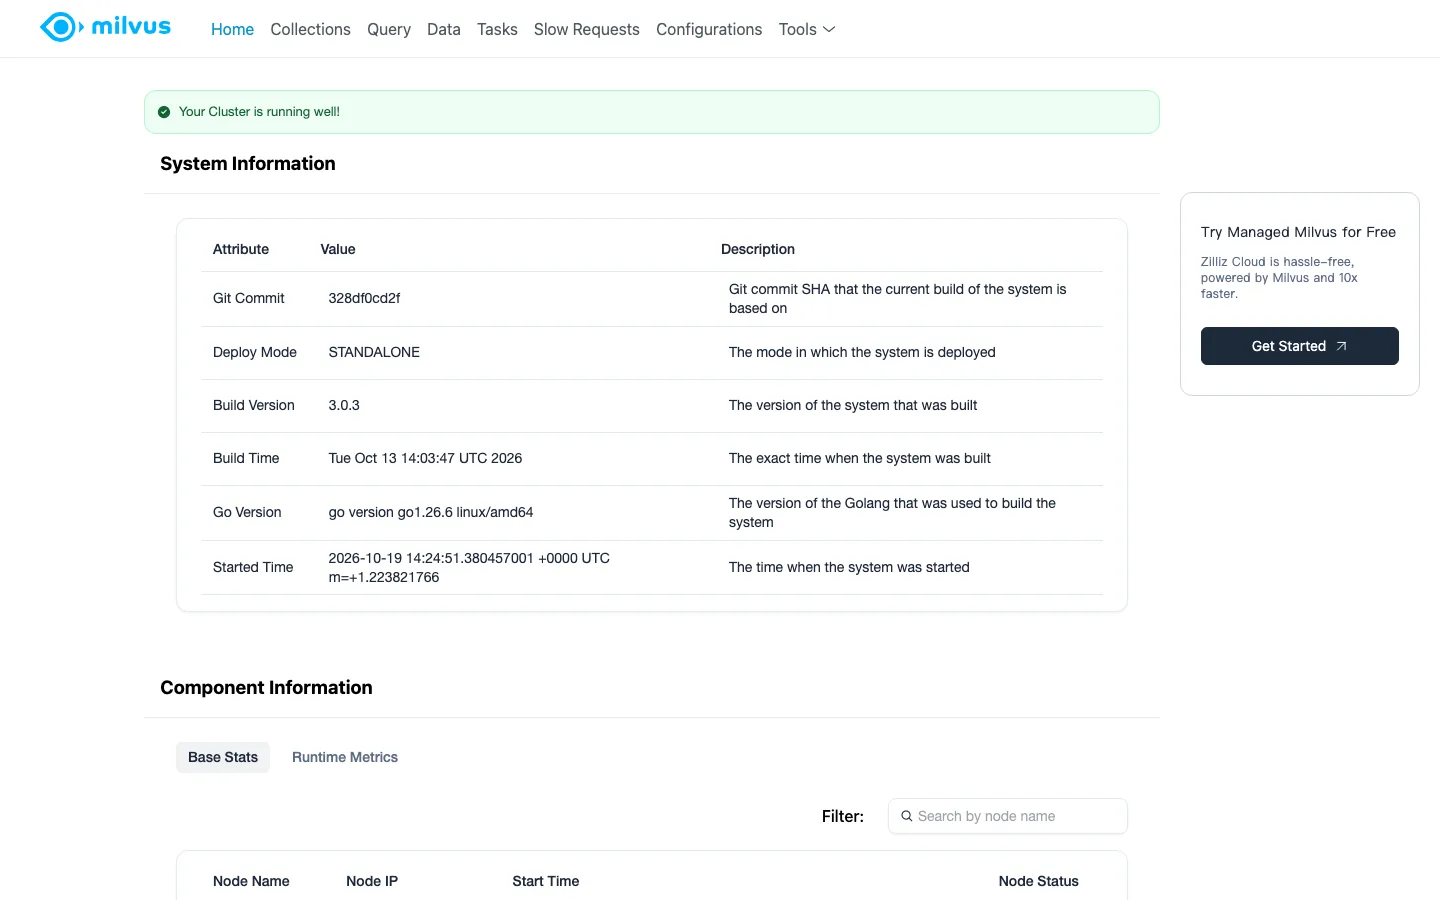Switch to the Runtime Metrics tab
1440x900 pixels.
point(345,757)
